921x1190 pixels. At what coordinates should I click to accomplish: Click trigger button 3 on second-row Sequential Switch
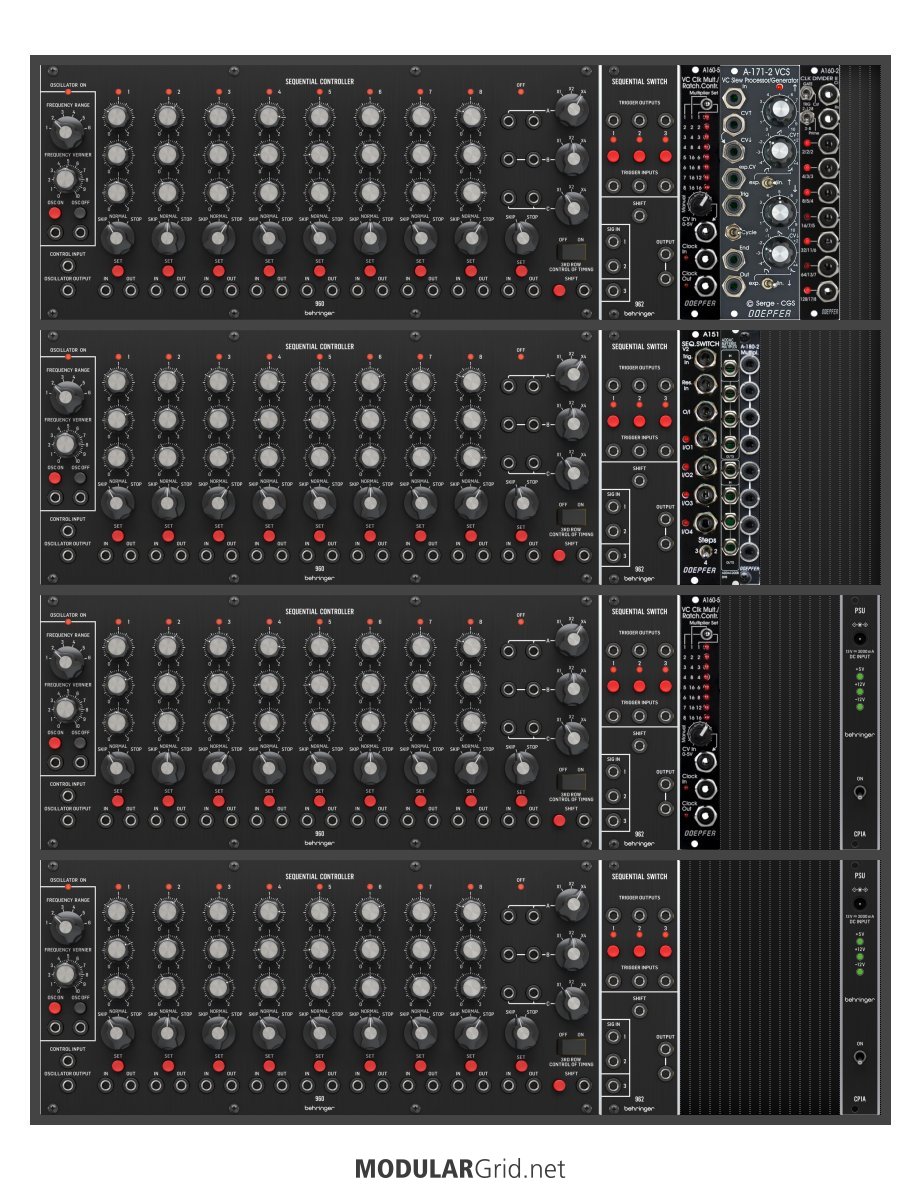click(665, 421)
